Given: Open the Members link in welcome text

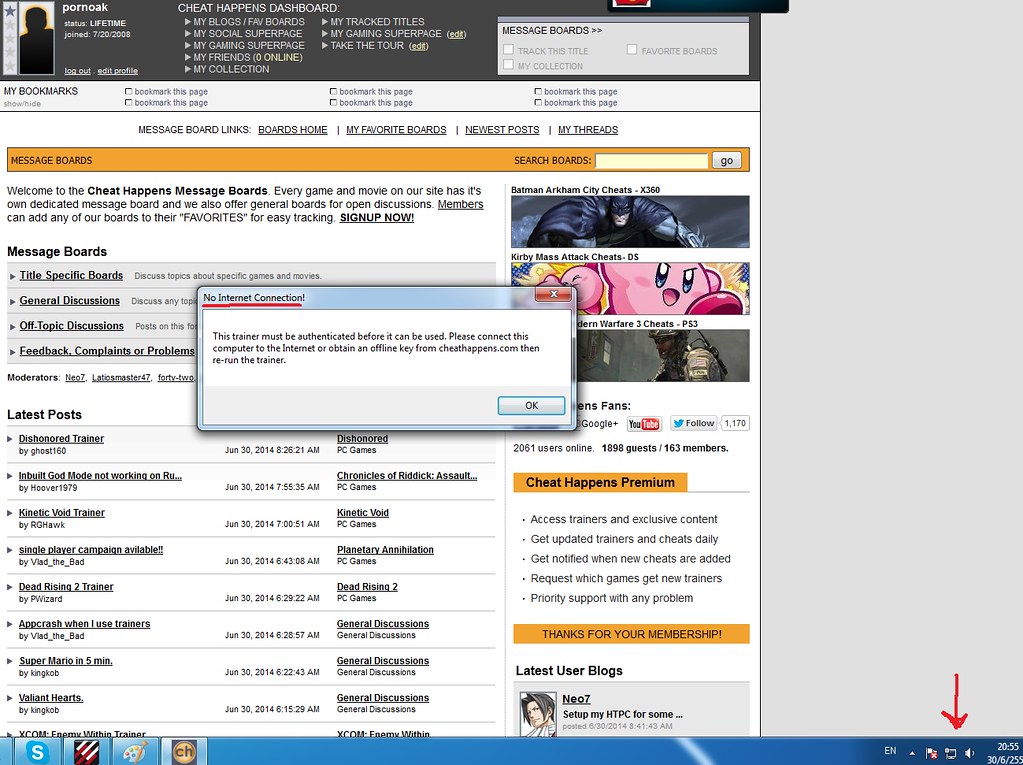Looking at the screenshot, I should click(461, 204).
